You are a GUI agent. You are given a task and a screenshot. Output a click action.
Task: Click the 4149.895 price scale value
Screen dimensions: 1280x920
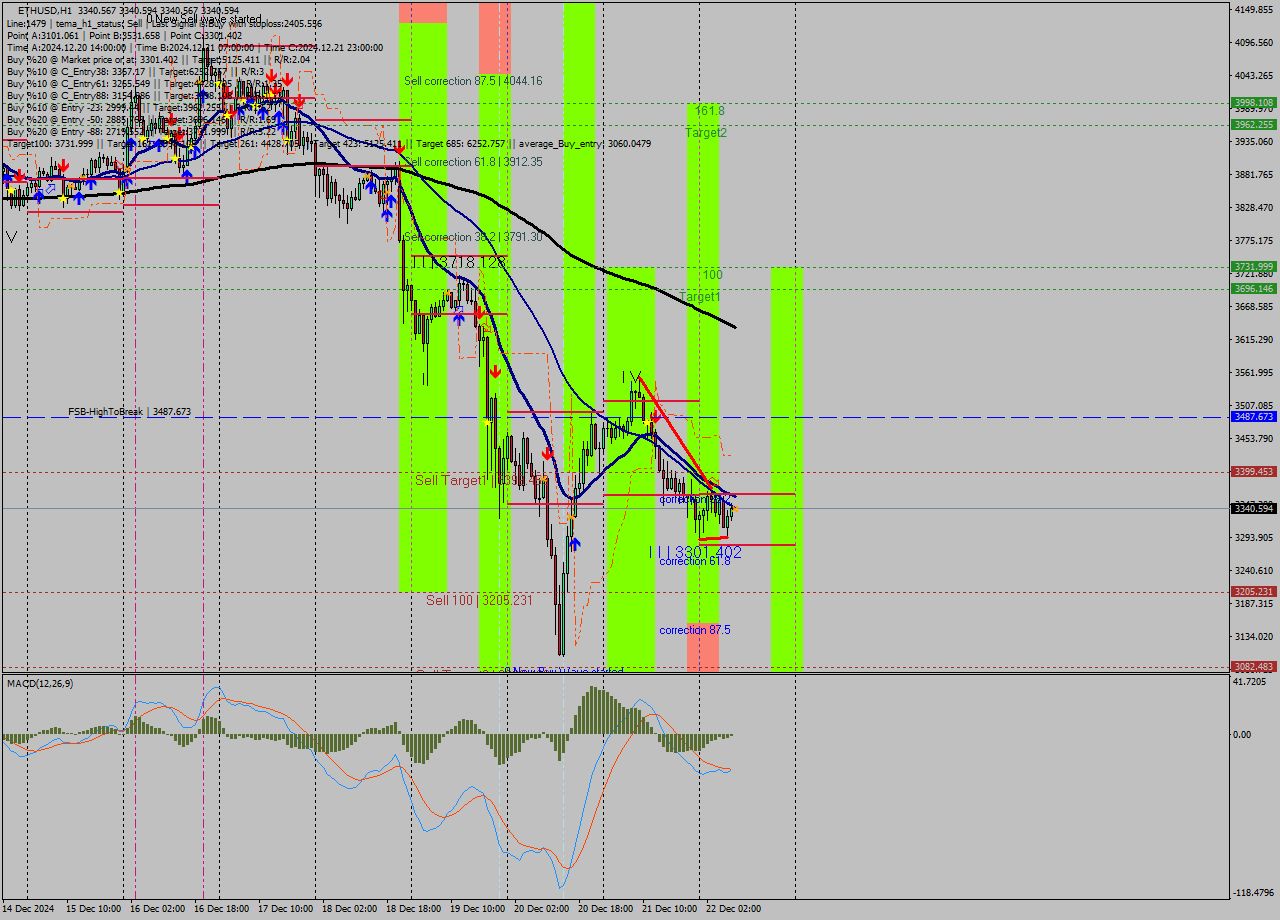click(x=1254, y=10)
